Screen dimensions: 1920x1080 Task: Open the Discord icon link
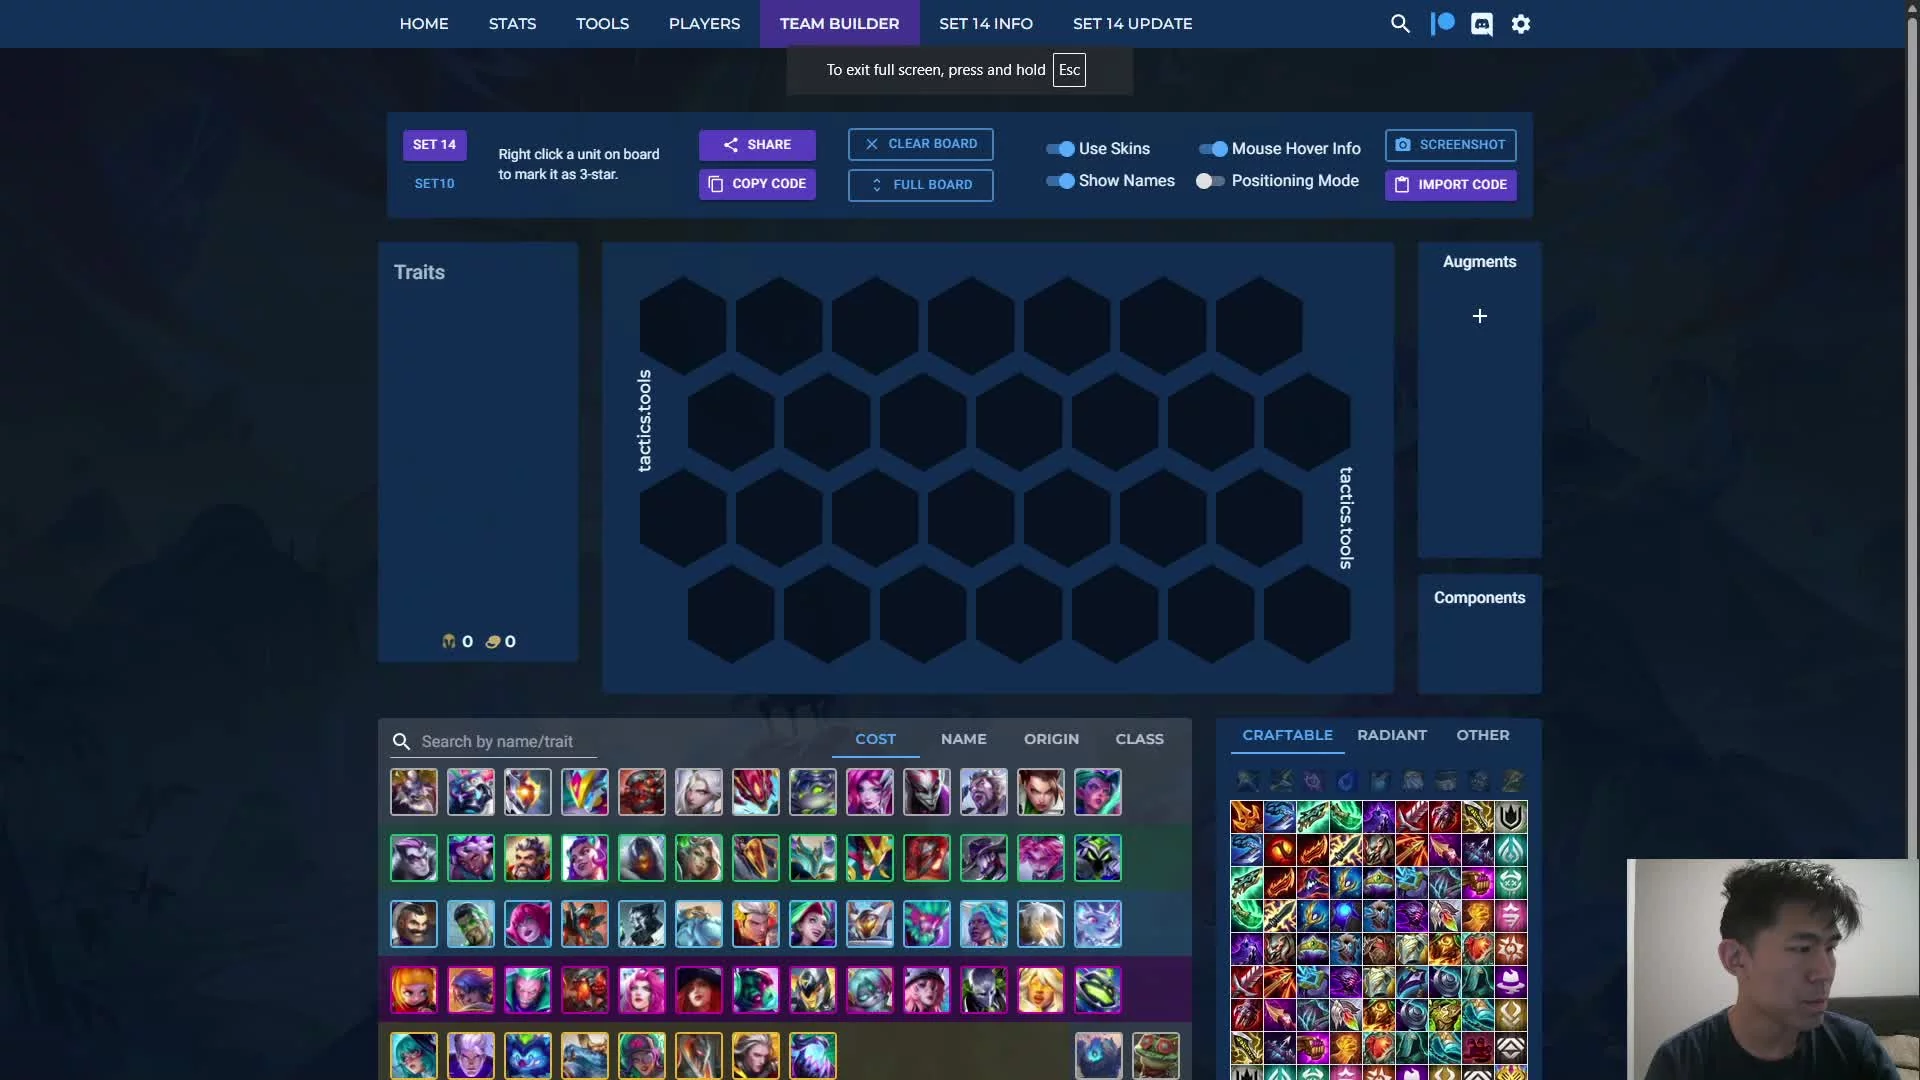tap(1482, 24)
